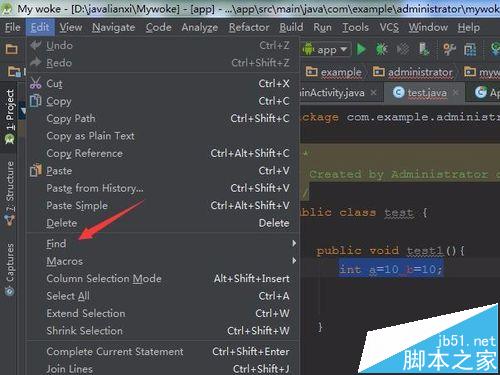Open the Tools menu
500x375 pixels.
pos(355,27)
